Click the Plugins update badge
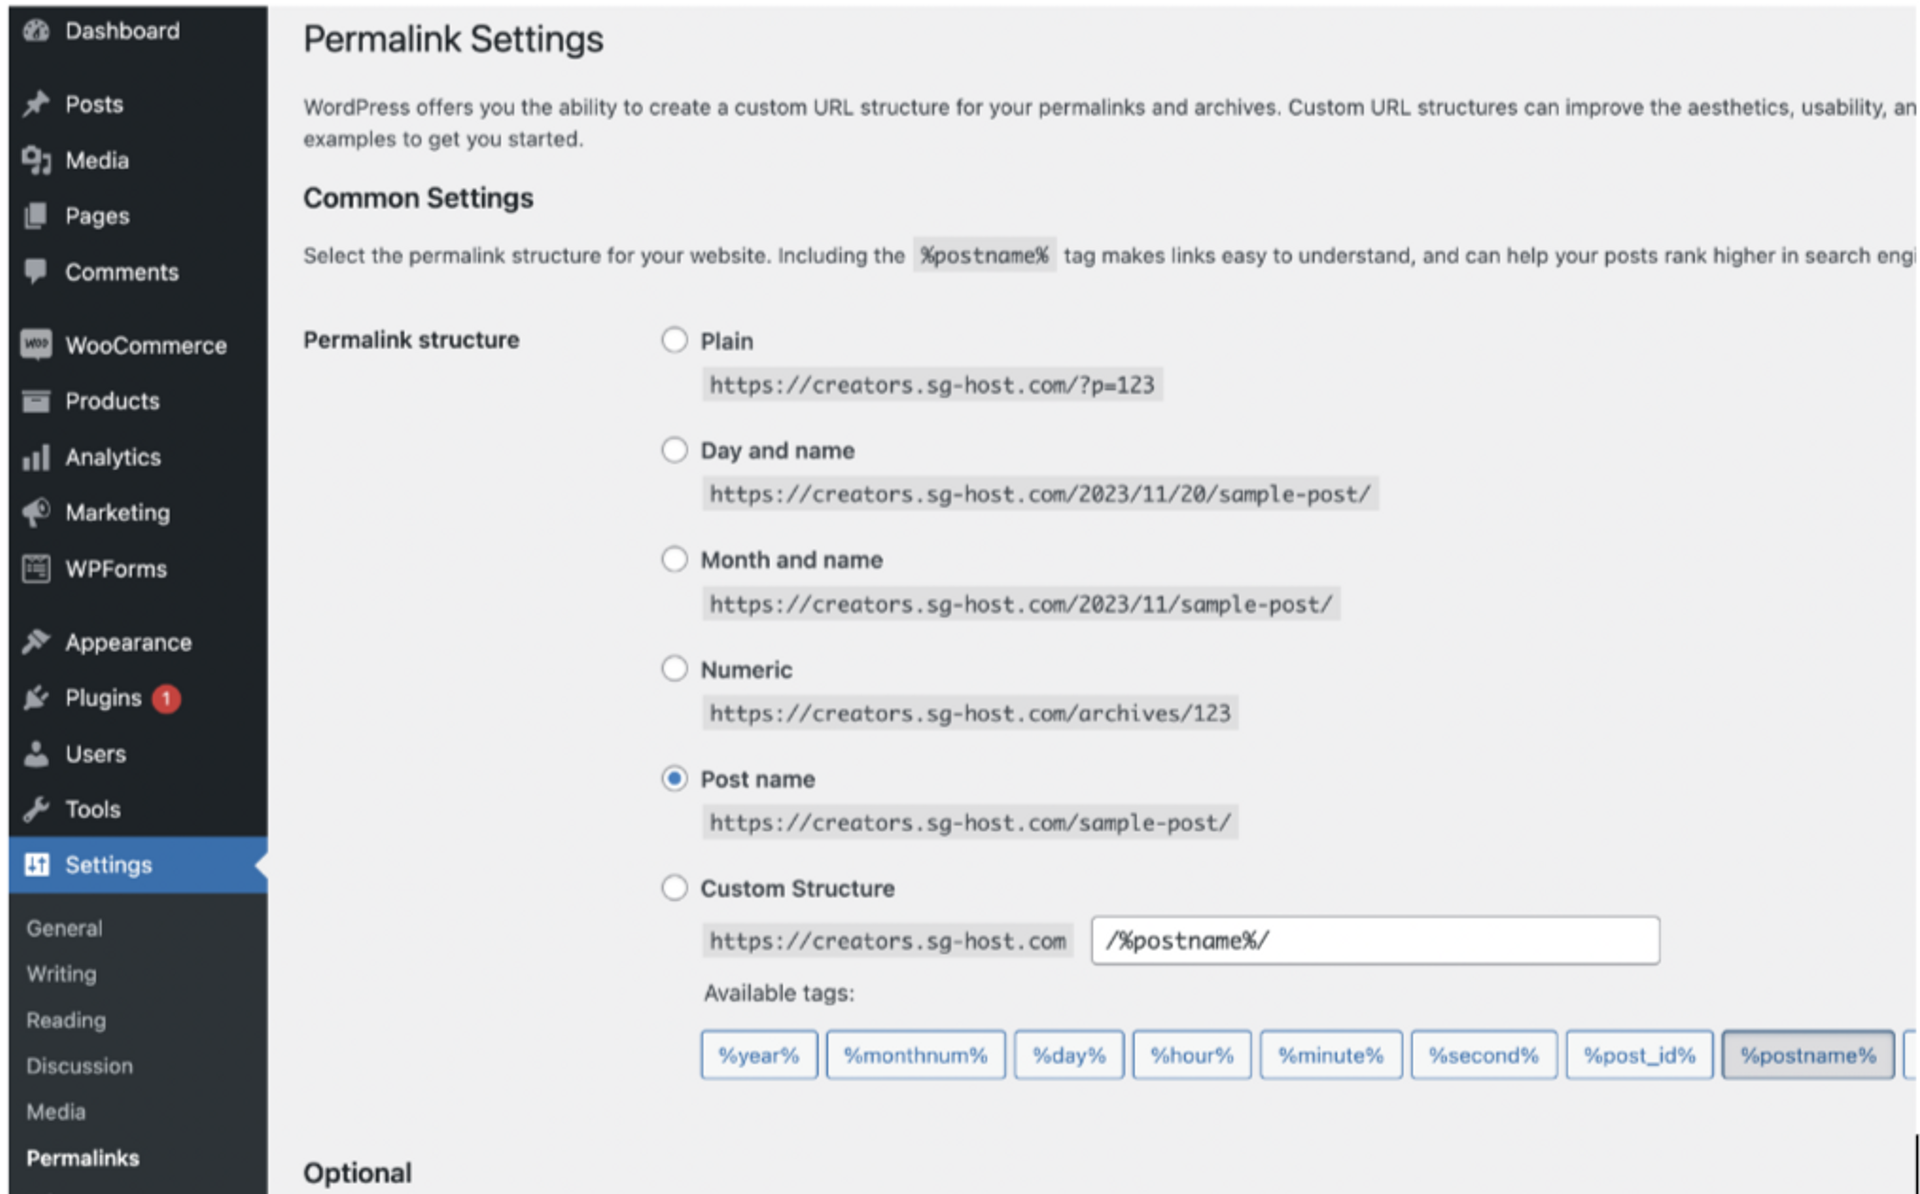Viewport: 1920px width, 1194px height. point(166,698)
